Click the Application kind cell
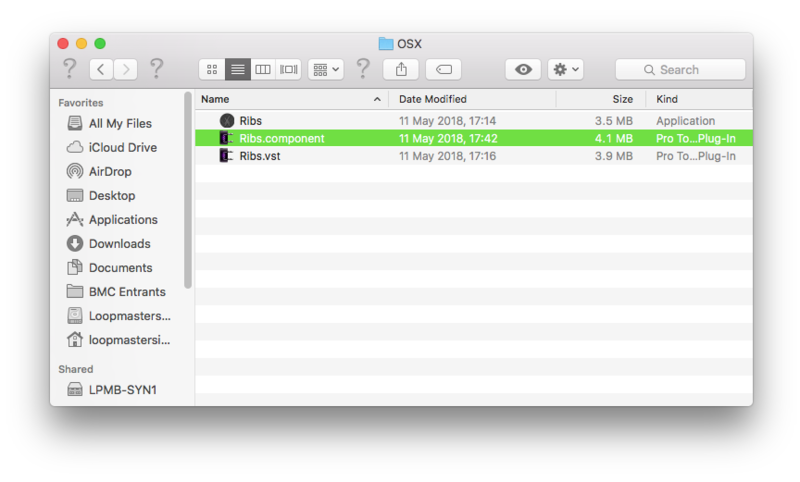 point(685,121)
